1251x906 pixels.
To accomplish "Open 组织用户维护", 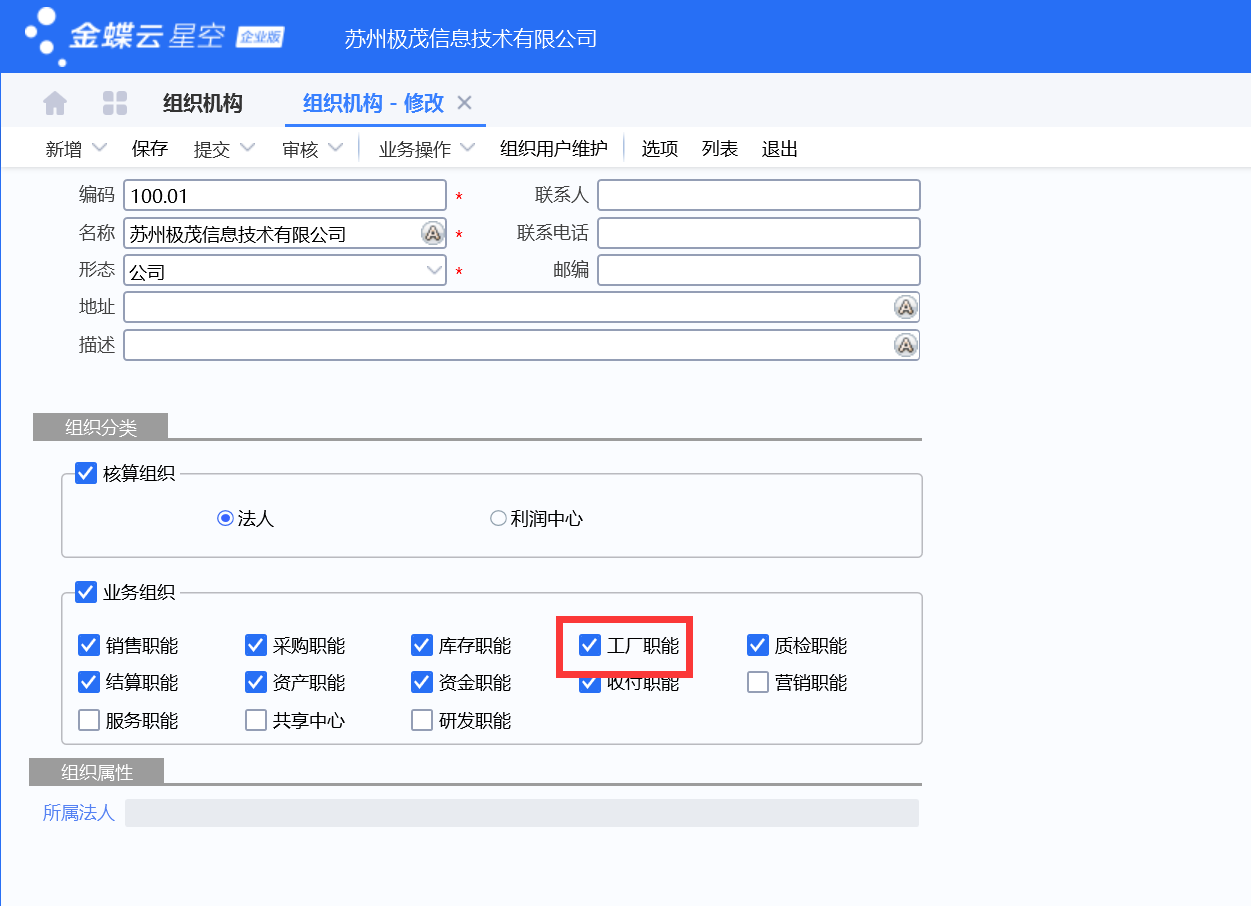I will (554, 149).
